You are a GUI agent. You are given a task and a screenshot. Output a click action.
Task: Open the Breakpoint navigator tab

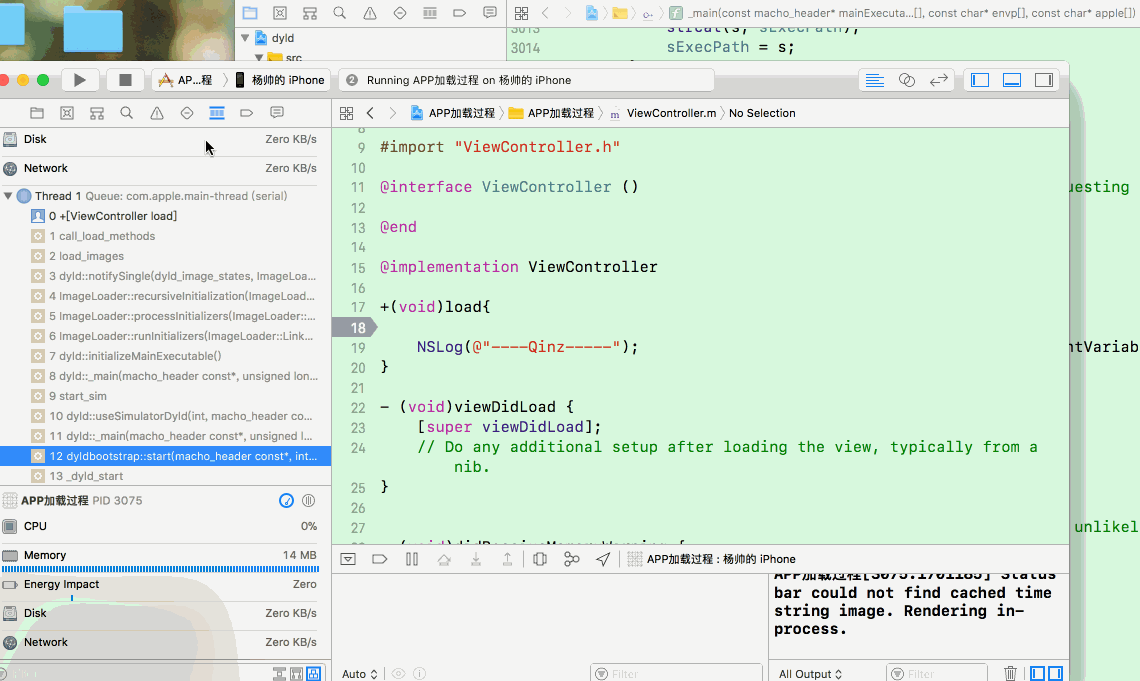[246, 113]
